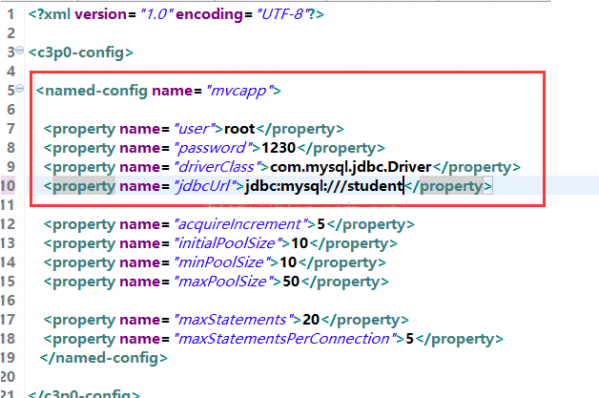Click the maxStatementsPerConnection value 5

[410, 339]
